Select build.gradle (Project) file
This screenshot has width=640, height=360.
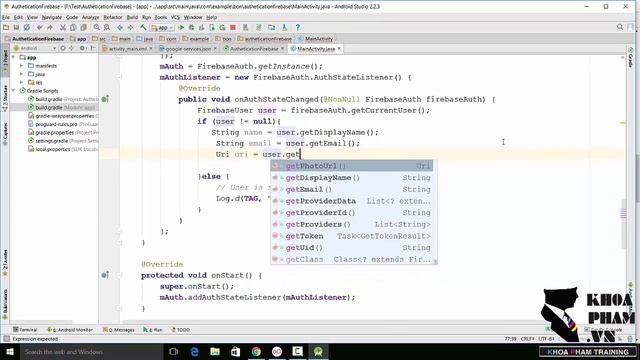63,99
